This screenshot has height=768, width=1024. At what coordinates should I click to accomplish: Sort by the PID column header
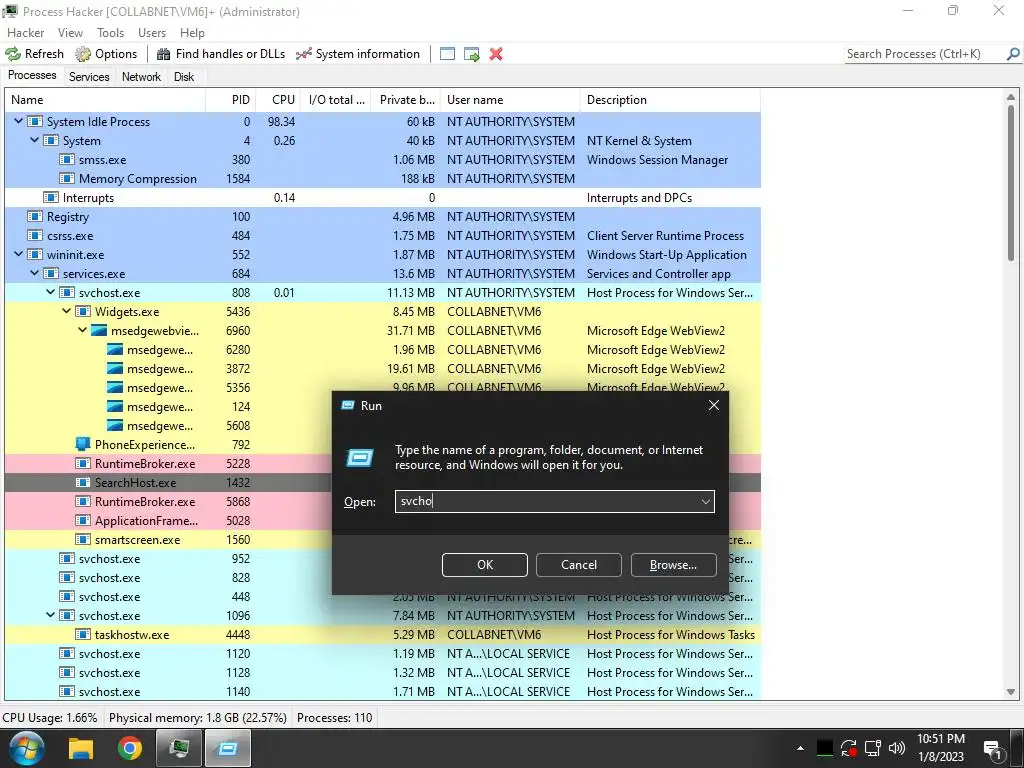(231, 100)
